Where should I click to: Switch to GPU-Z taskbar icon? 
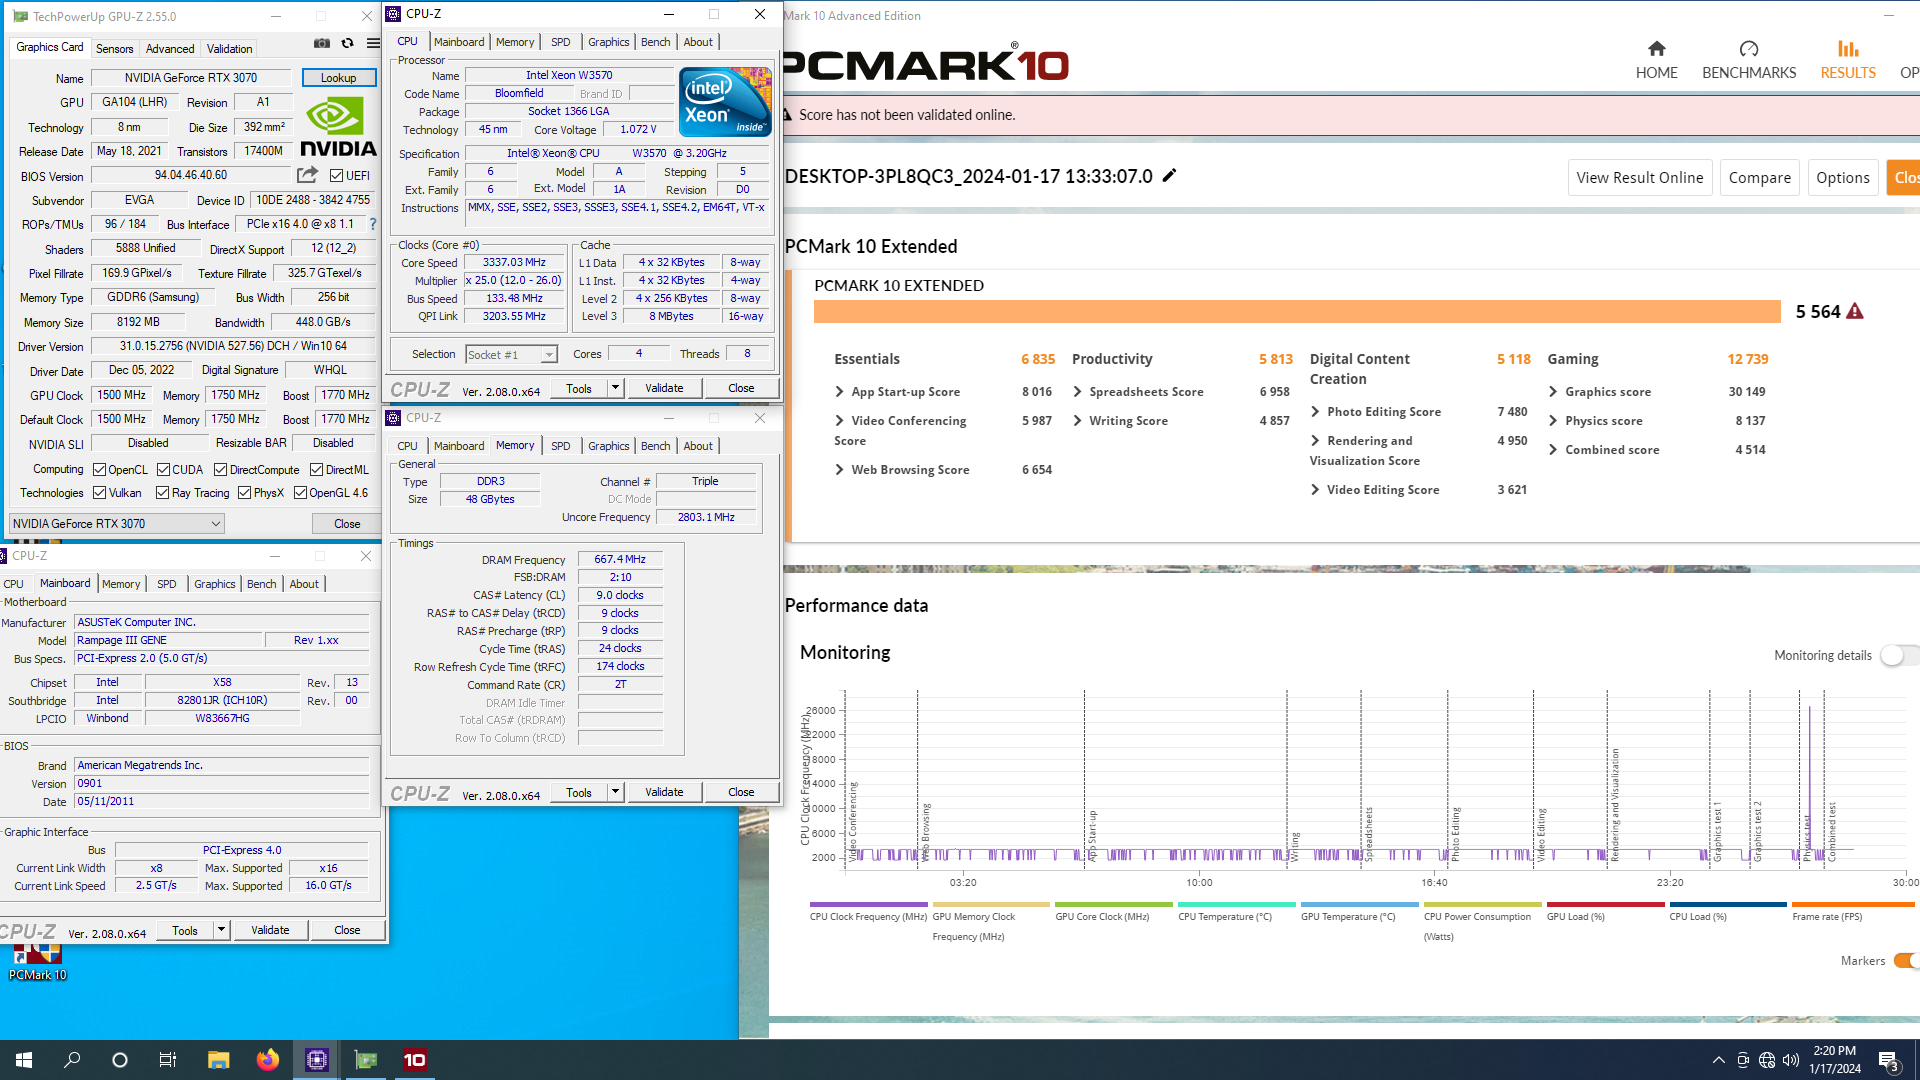366,1060
